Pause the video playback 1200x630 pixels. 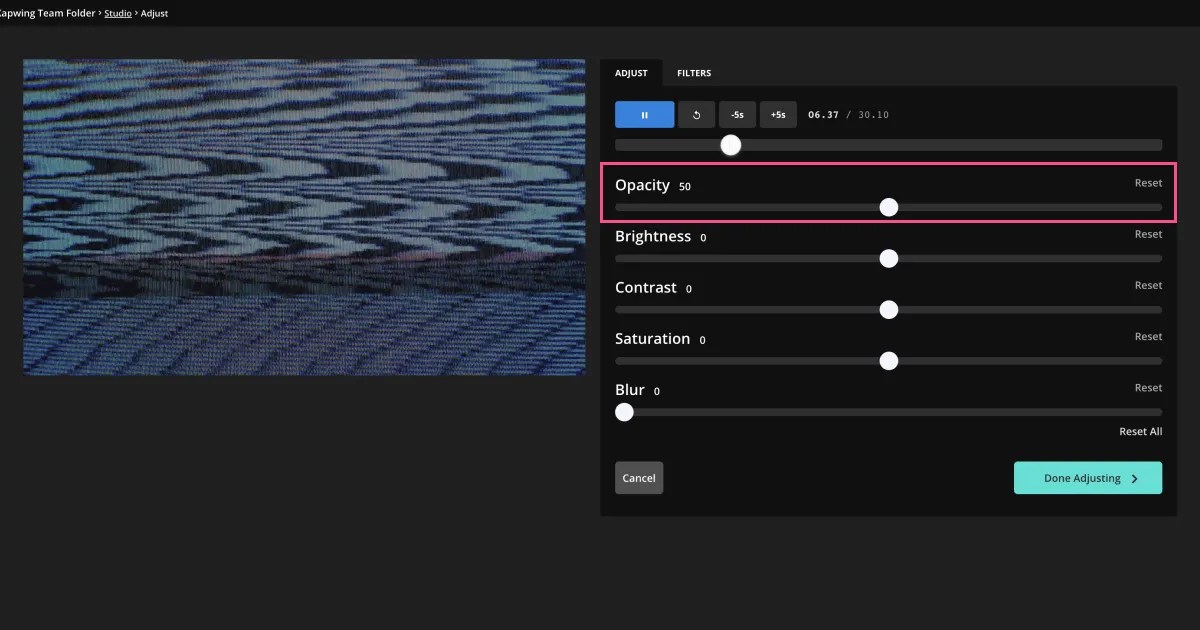pyautogui.click(x=644, y=114)
